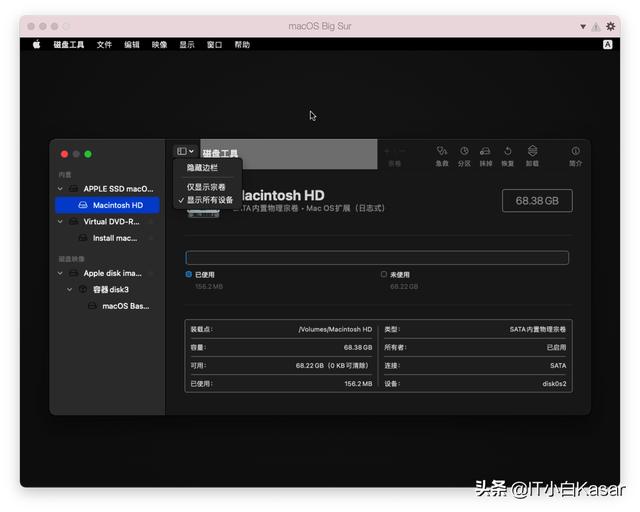The width and height of the screenshot is (640, 512).
Task: Click the Disk Utility red close button
Action: pos(64,154)
